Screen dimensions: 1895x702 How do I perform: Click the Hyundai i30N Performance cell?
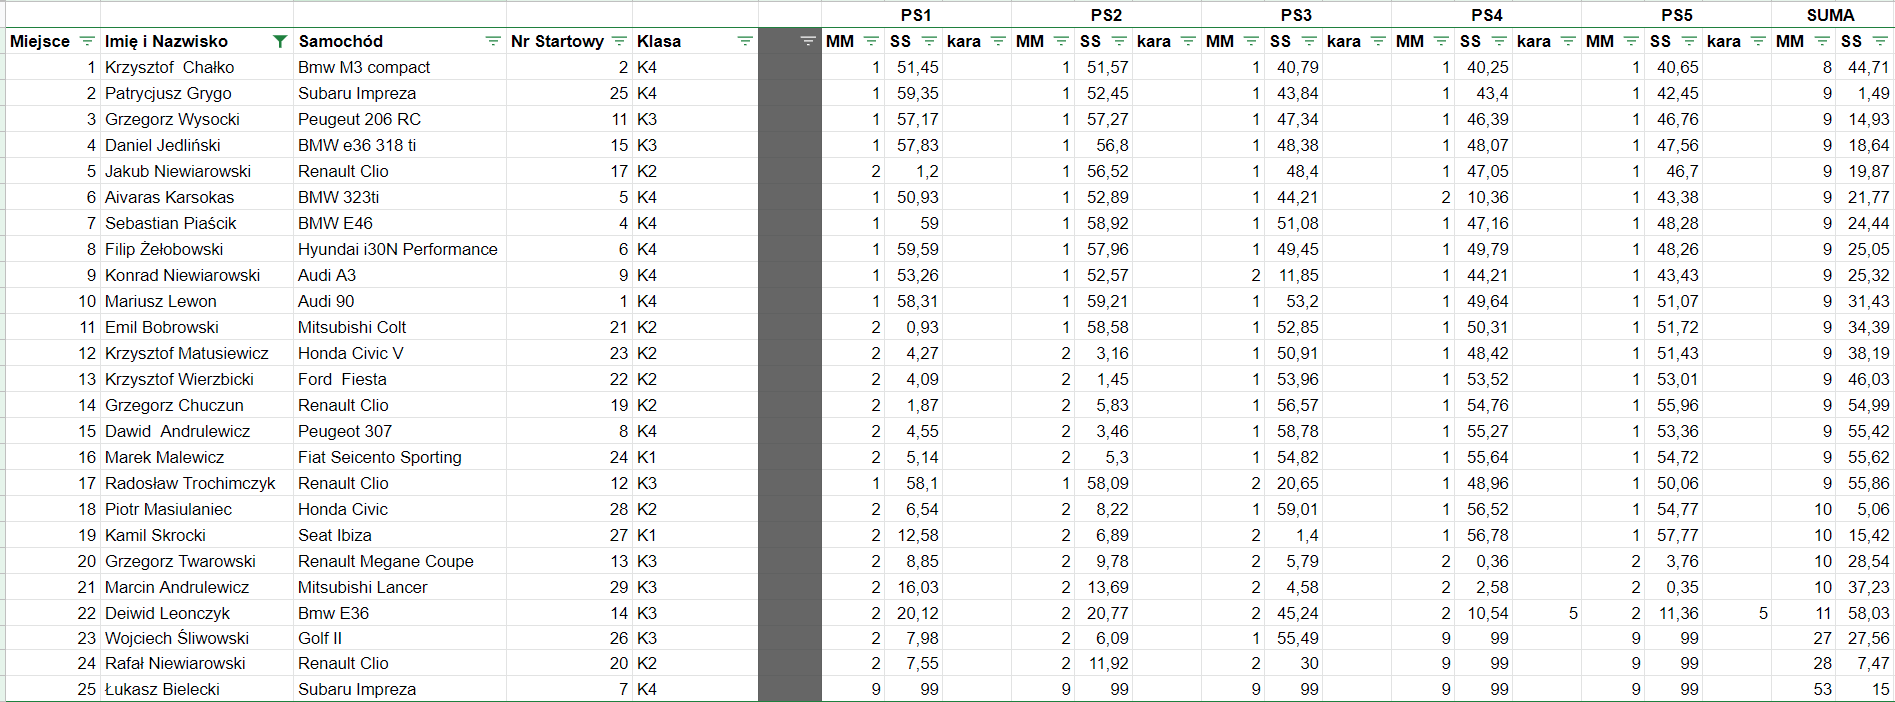(x=398, y=249)
